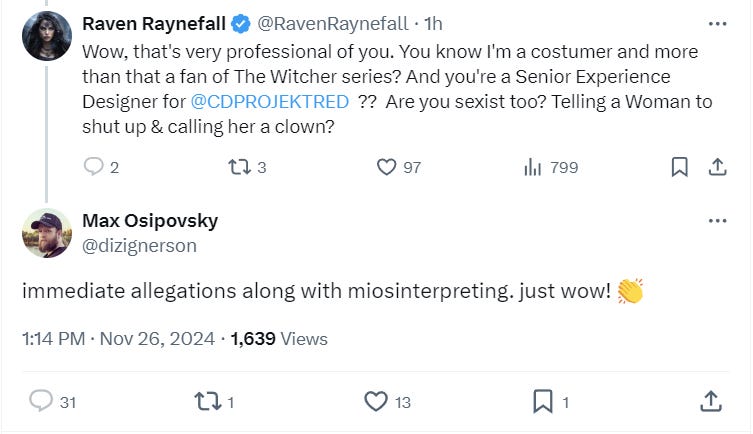753x434 pixels.
Task: Reply to Raven Raynefall's tweet
Action: (x=95, y=167)
